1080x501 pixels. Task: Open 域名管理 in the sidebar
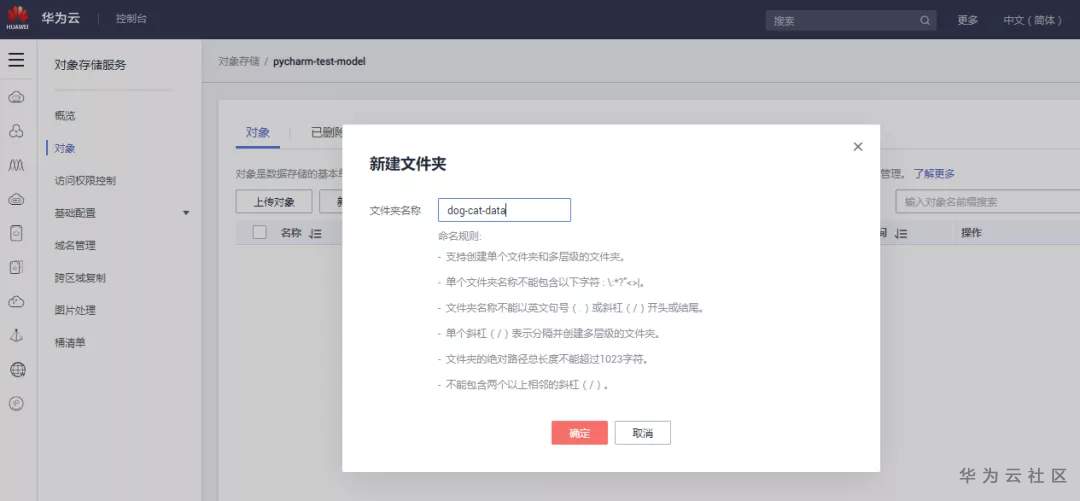pyautogui.click(x=75, y=245)
